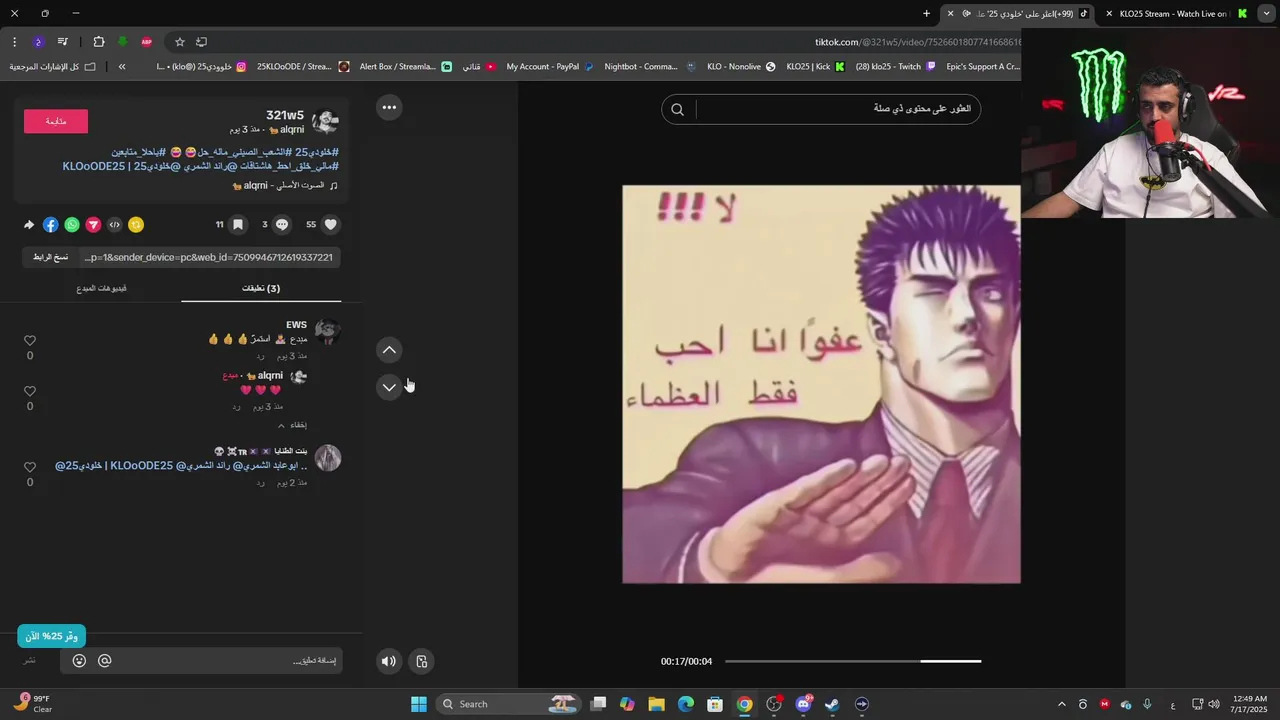This screenshot has height=720, width=1280.
Task: Go to the previous video with up arrow
Action: (389, 350)
